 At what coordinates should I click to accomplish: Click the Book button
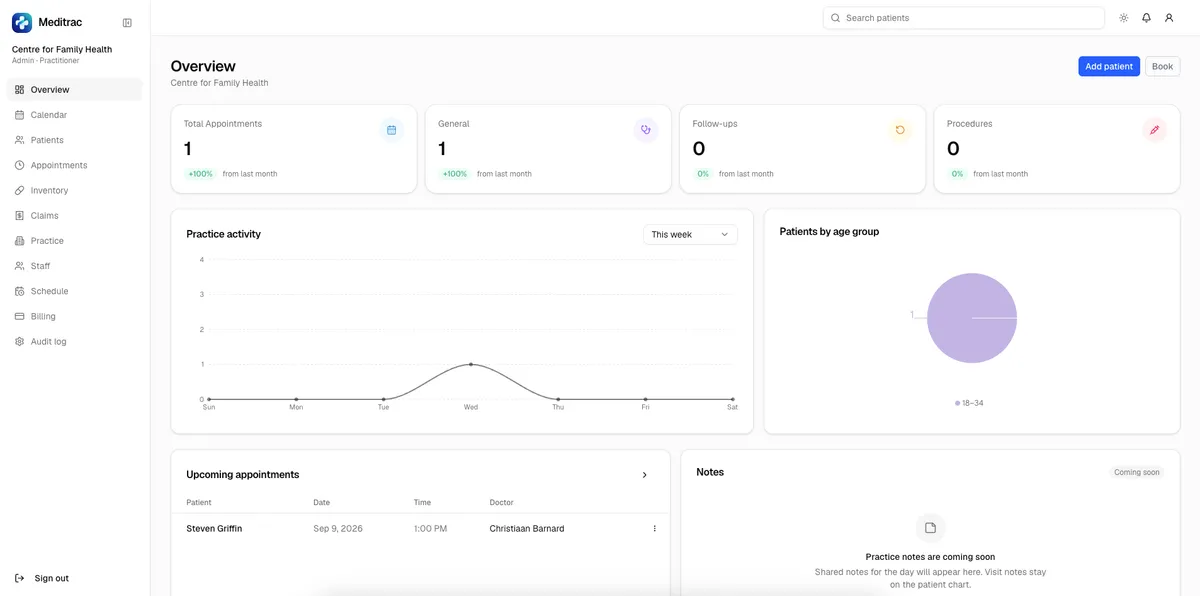point(1162,66)
